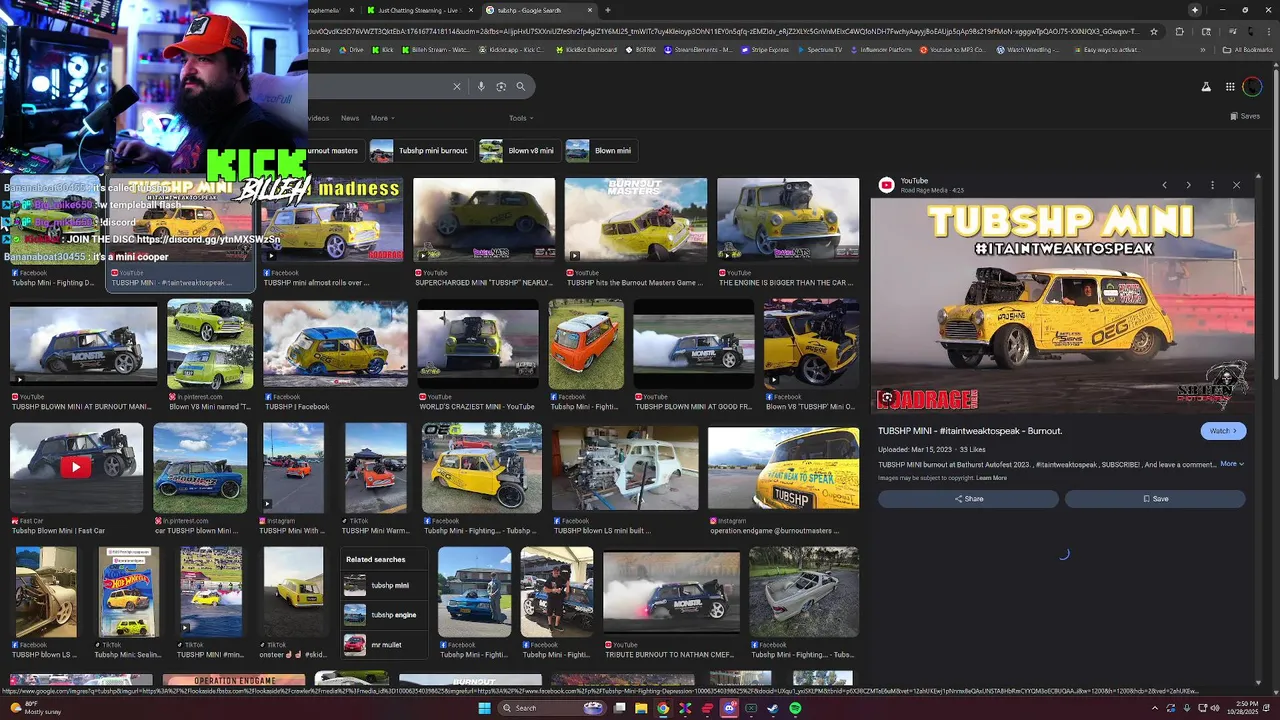Switch to Just Chatting Streaming tab
Screen dimensions: 1280x720
tap(418, 10)
